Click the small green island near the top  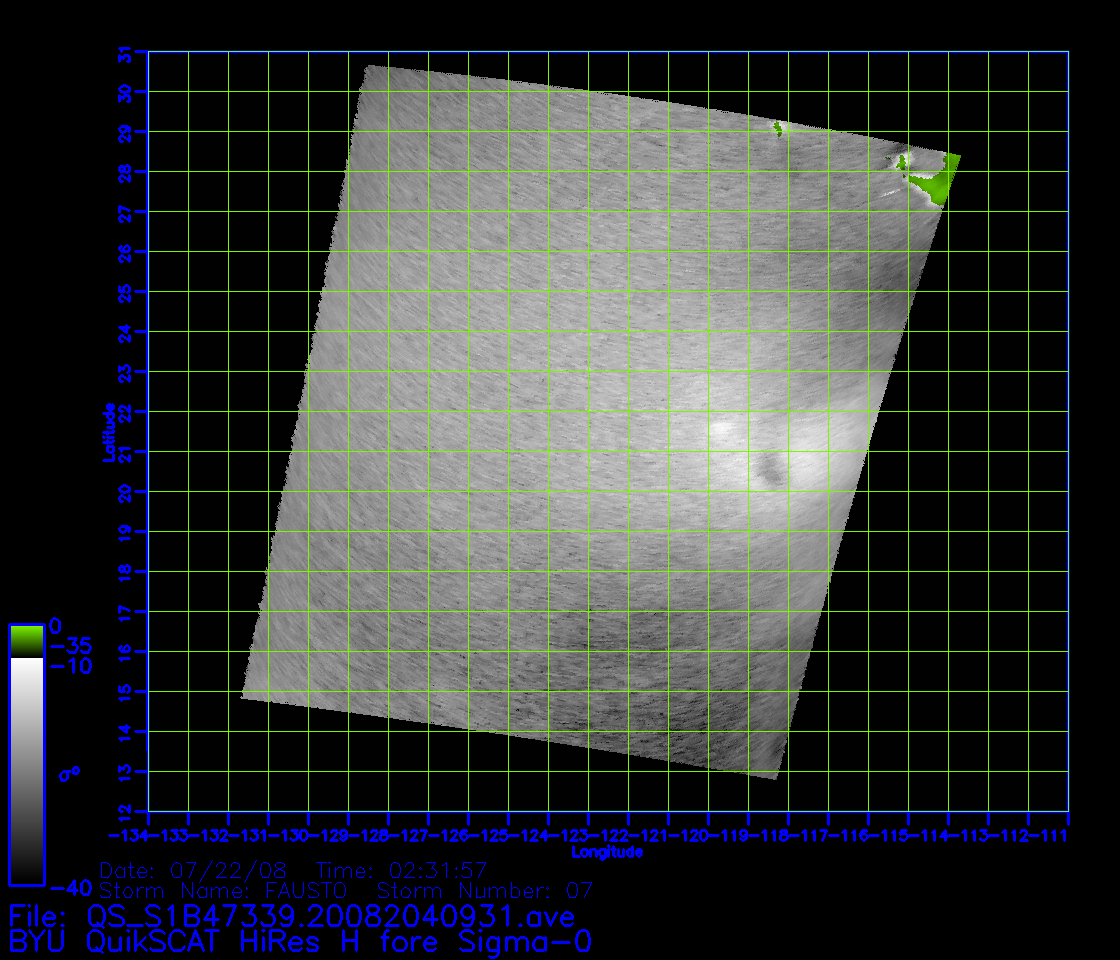[x=778, y=127]
